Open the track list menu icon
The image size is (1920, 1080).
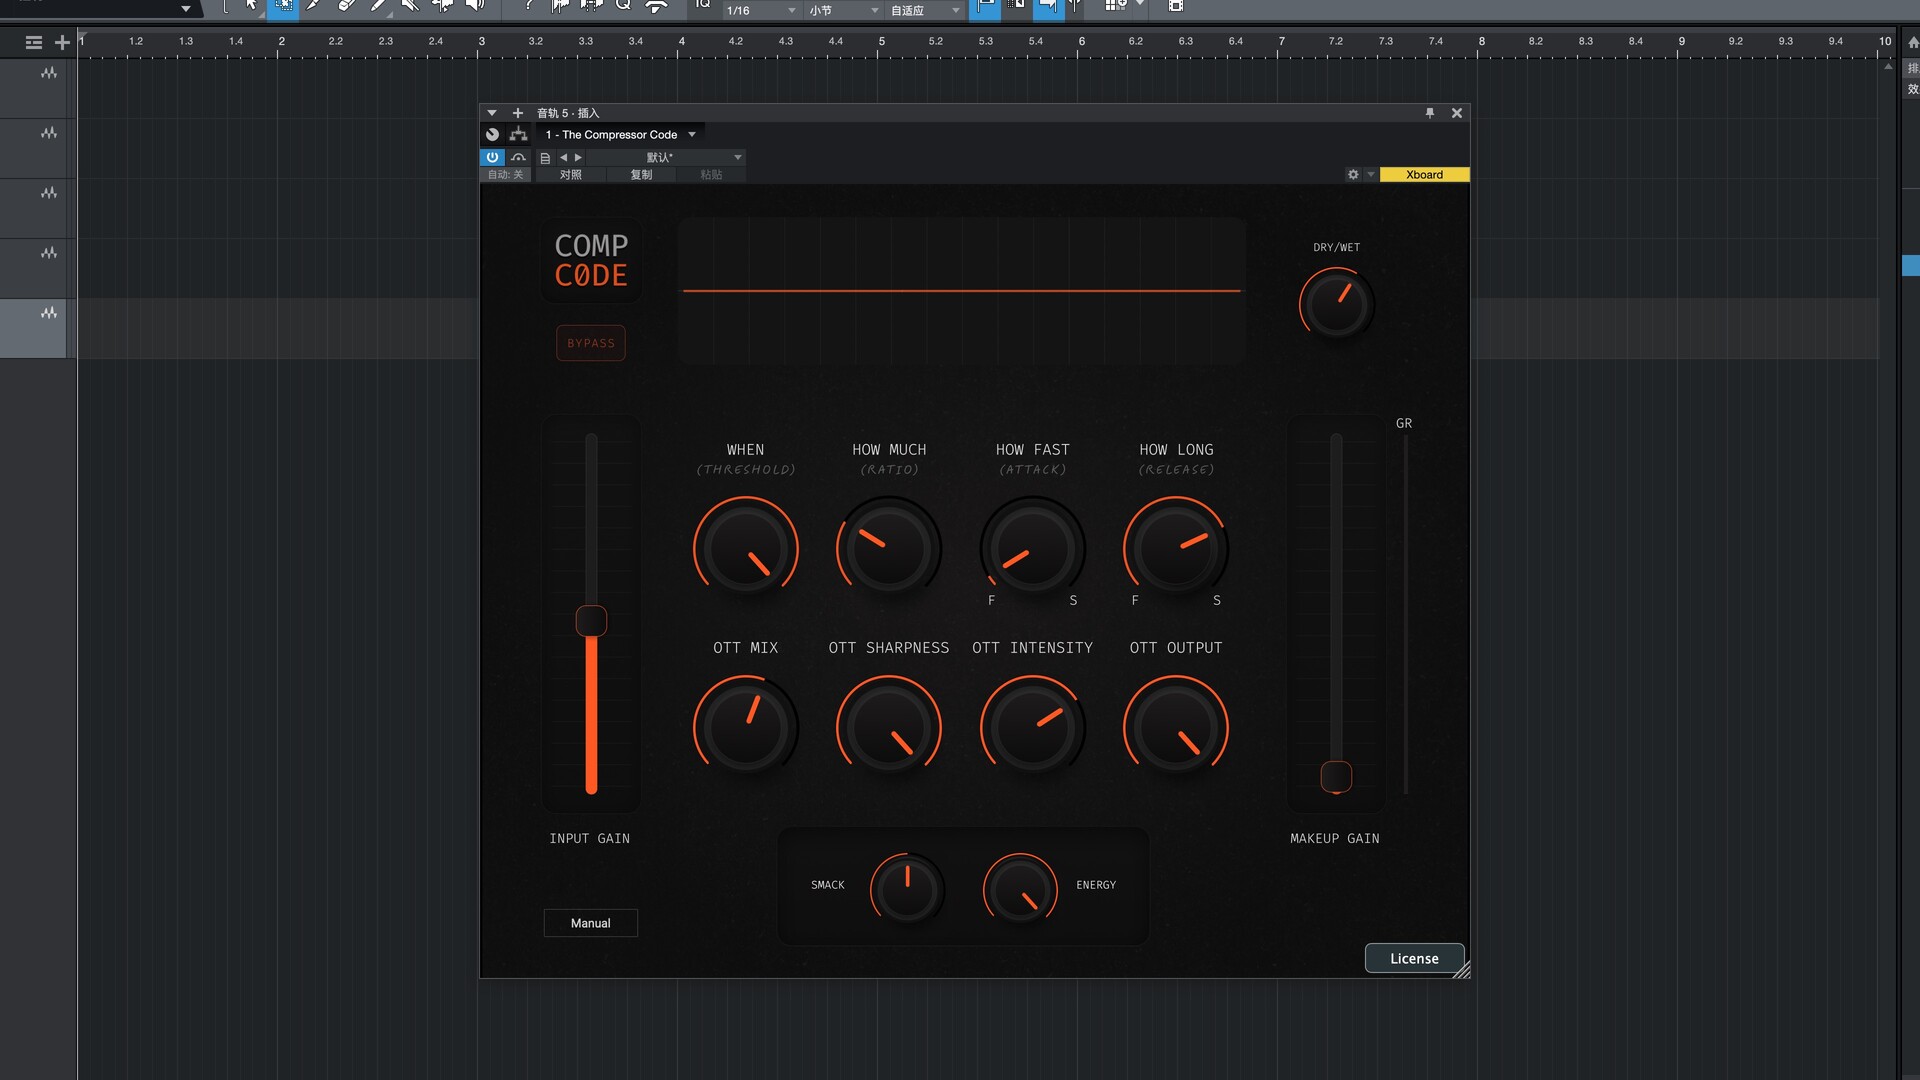click(x=33, y=42)
